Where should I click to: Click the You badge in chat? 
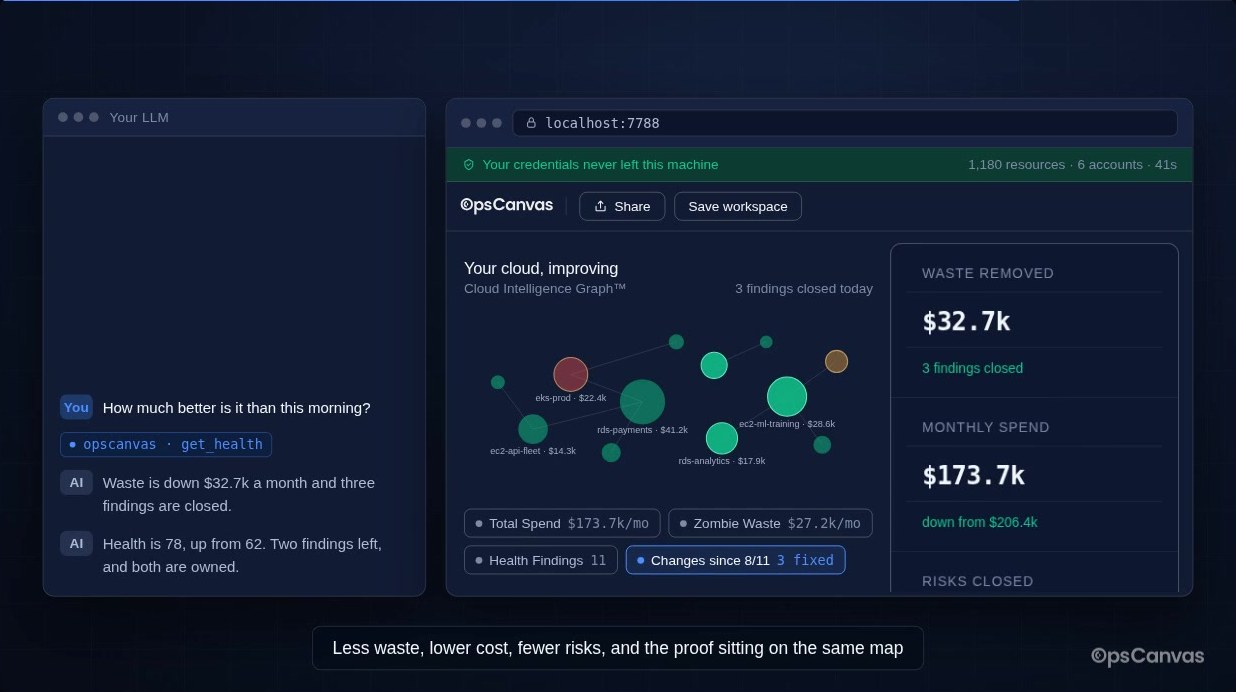pyautogui.click(x=76, y=407)
